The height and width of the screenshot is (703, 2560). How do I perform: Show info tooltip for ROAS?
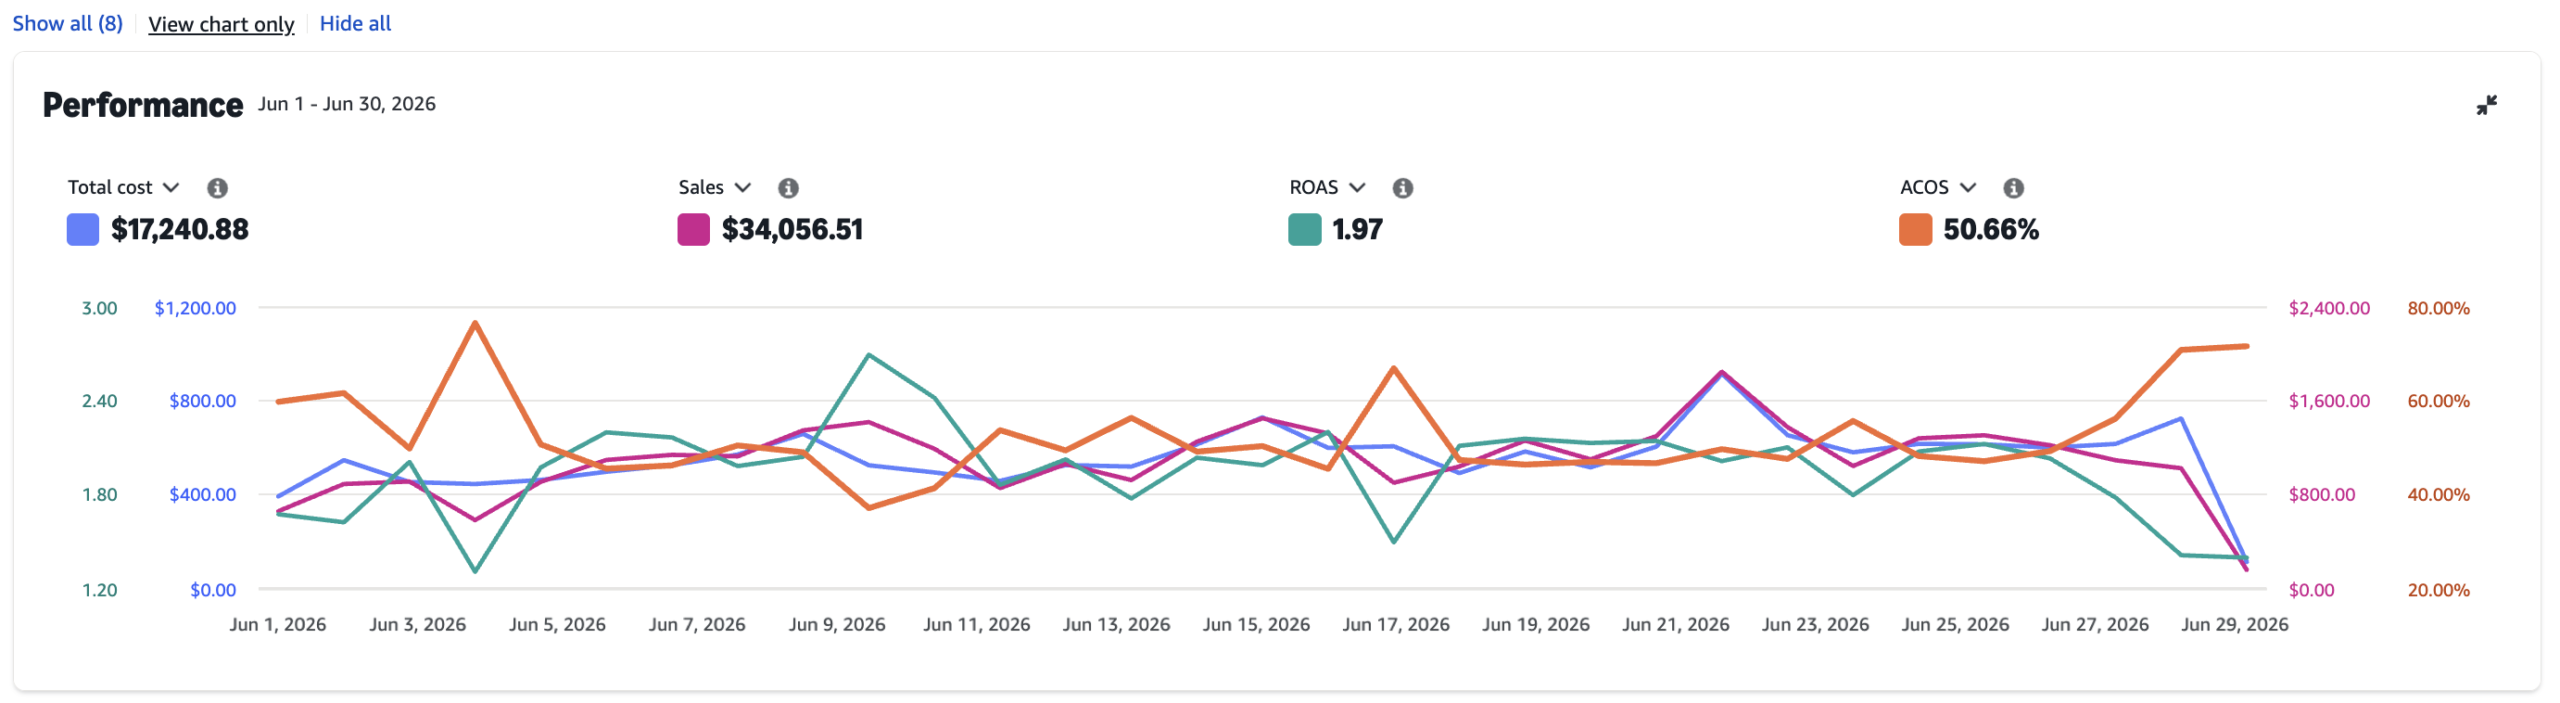click(1403, 188)
